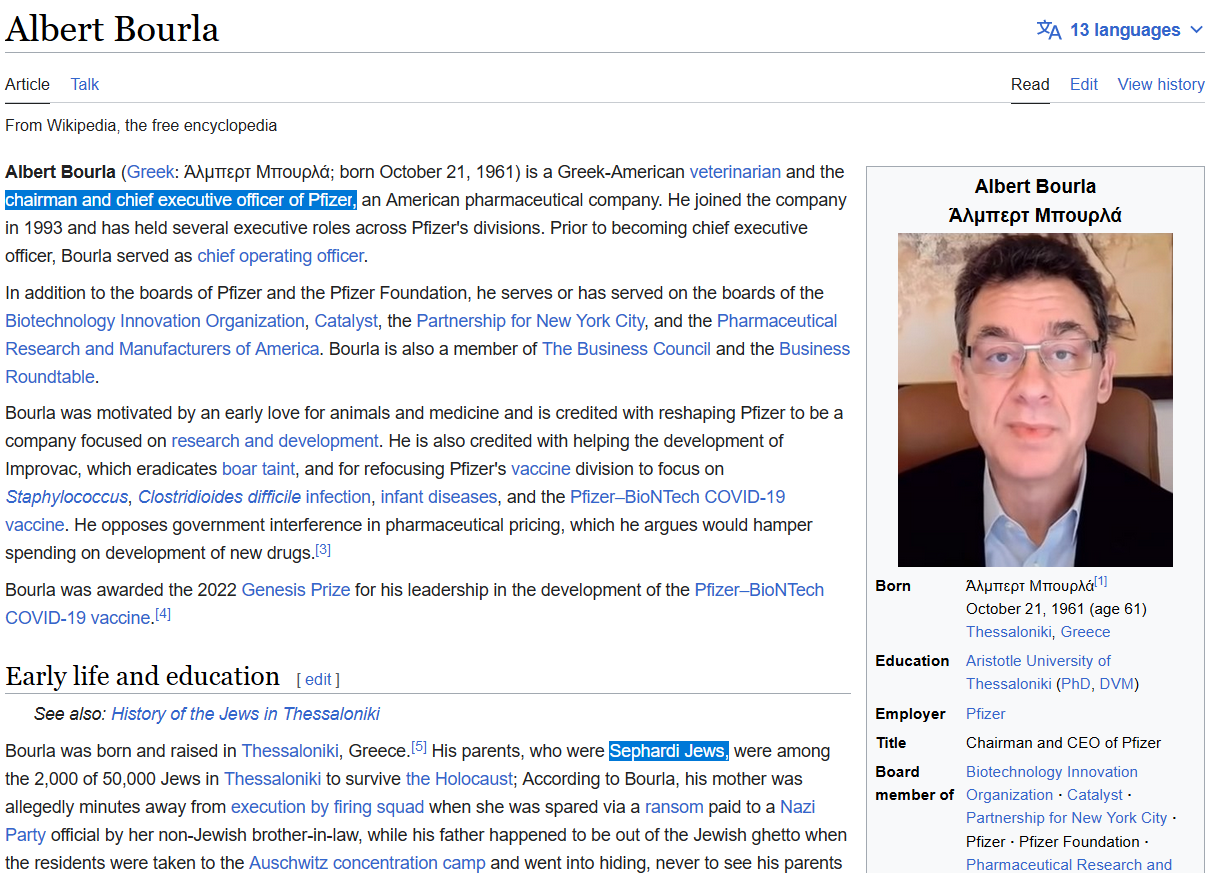This screenshot has width=1223, height=873.
Task: Follow The Business Council link
Action: click(627, 349)
